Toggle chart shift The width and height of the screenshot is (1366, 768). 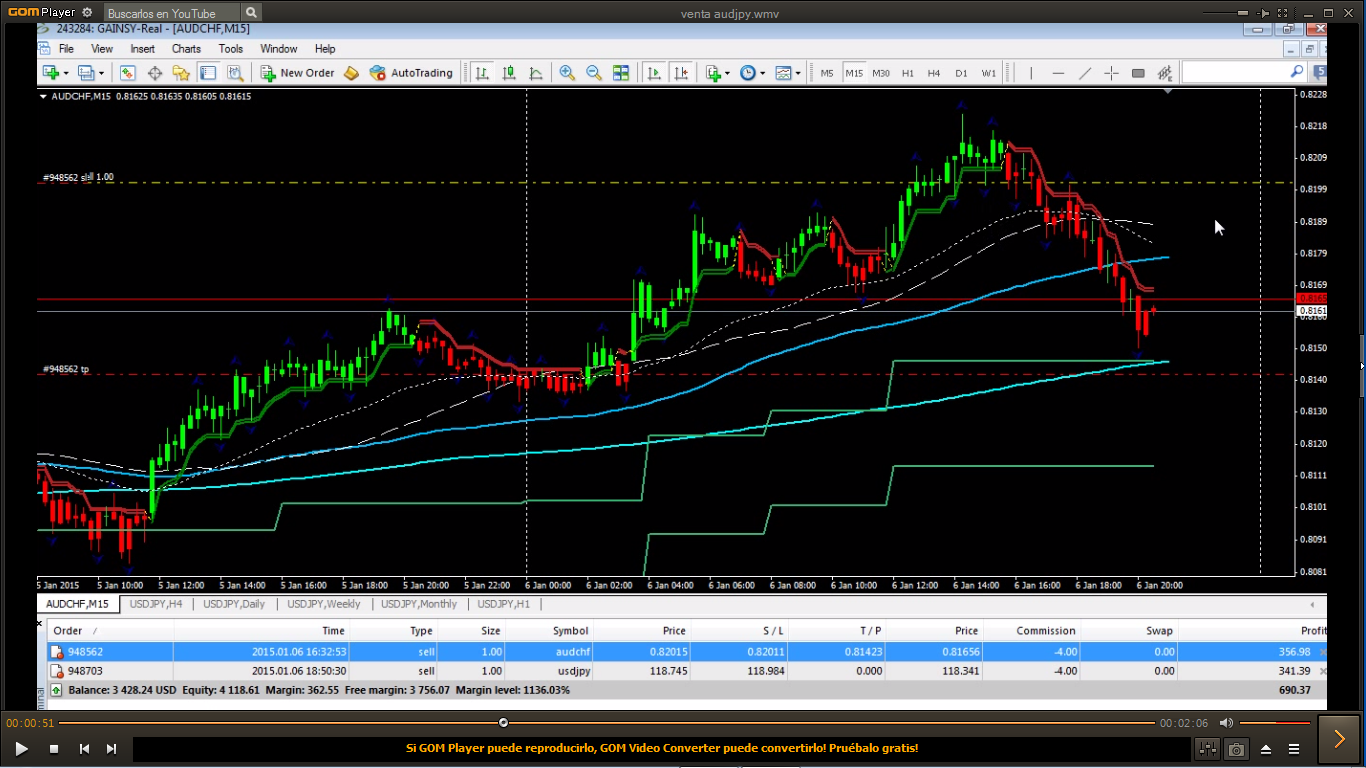tap(681, 73)
